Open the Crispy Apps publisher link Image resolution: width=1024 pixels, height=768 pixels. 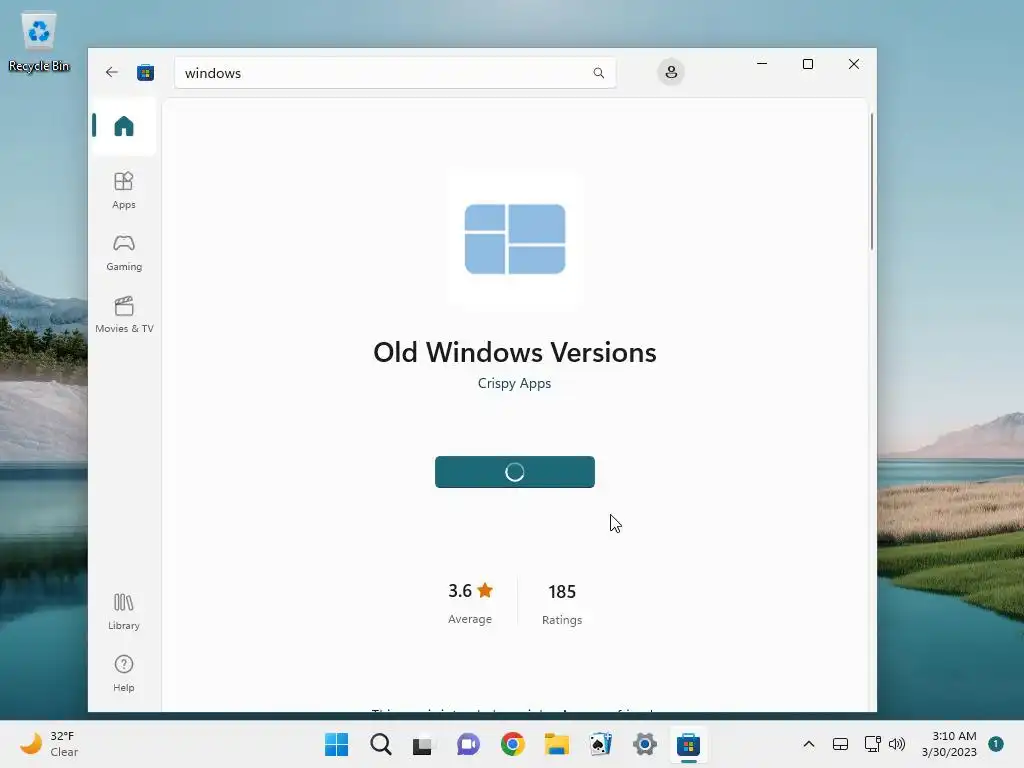[x=514, y=383]
